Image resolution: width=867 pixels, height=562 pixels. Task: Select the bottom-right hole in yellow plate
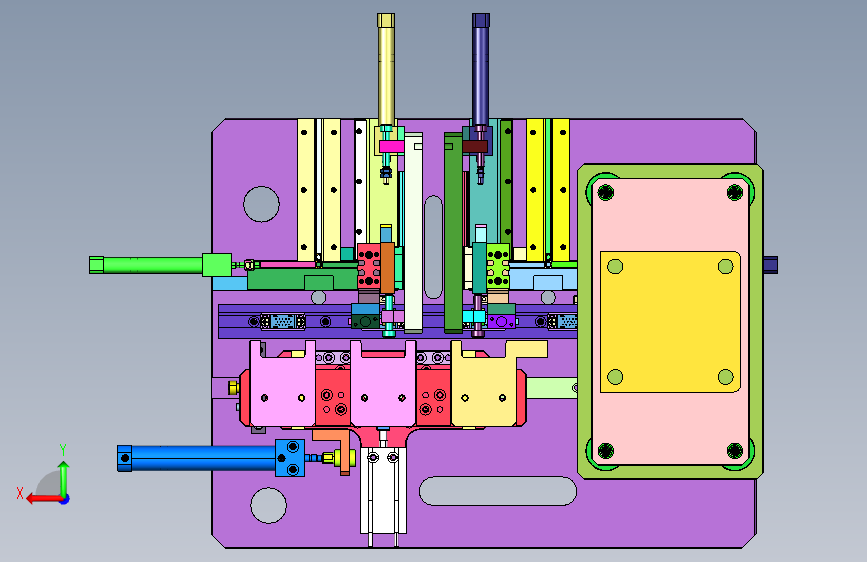pos(725,377)
